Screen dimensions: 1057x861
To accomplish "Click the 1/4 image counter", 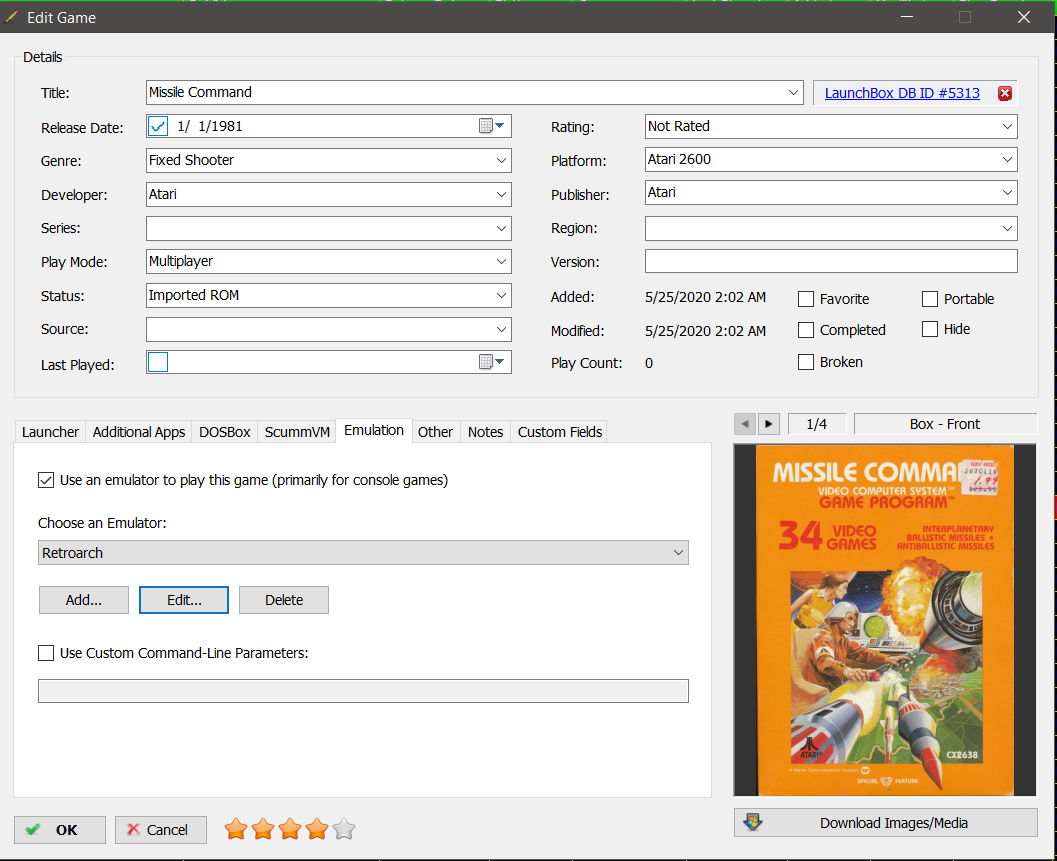I will (x=816, y=424).
